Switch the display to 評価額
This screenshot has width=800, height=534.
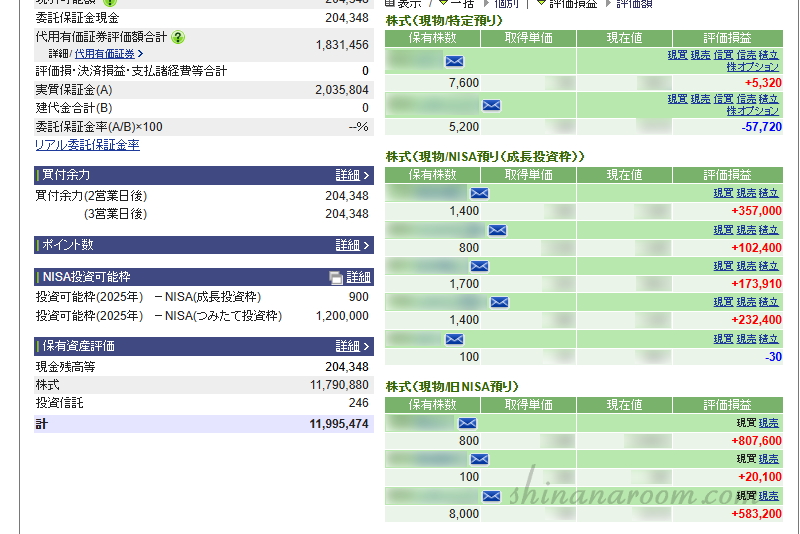tap(633, 4)
